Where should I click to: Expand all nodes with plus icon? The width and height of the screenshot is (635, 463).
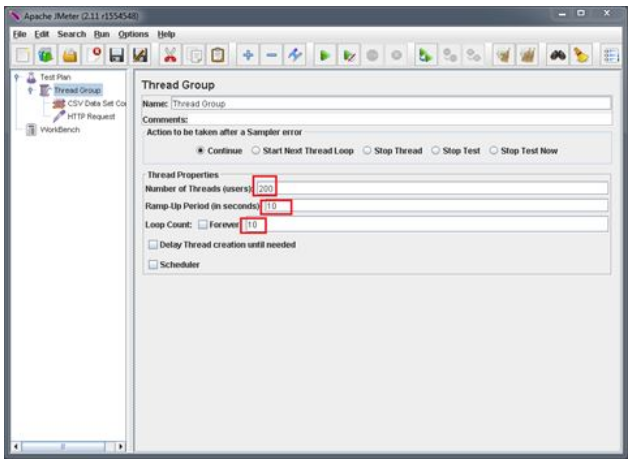pos(248,55)
